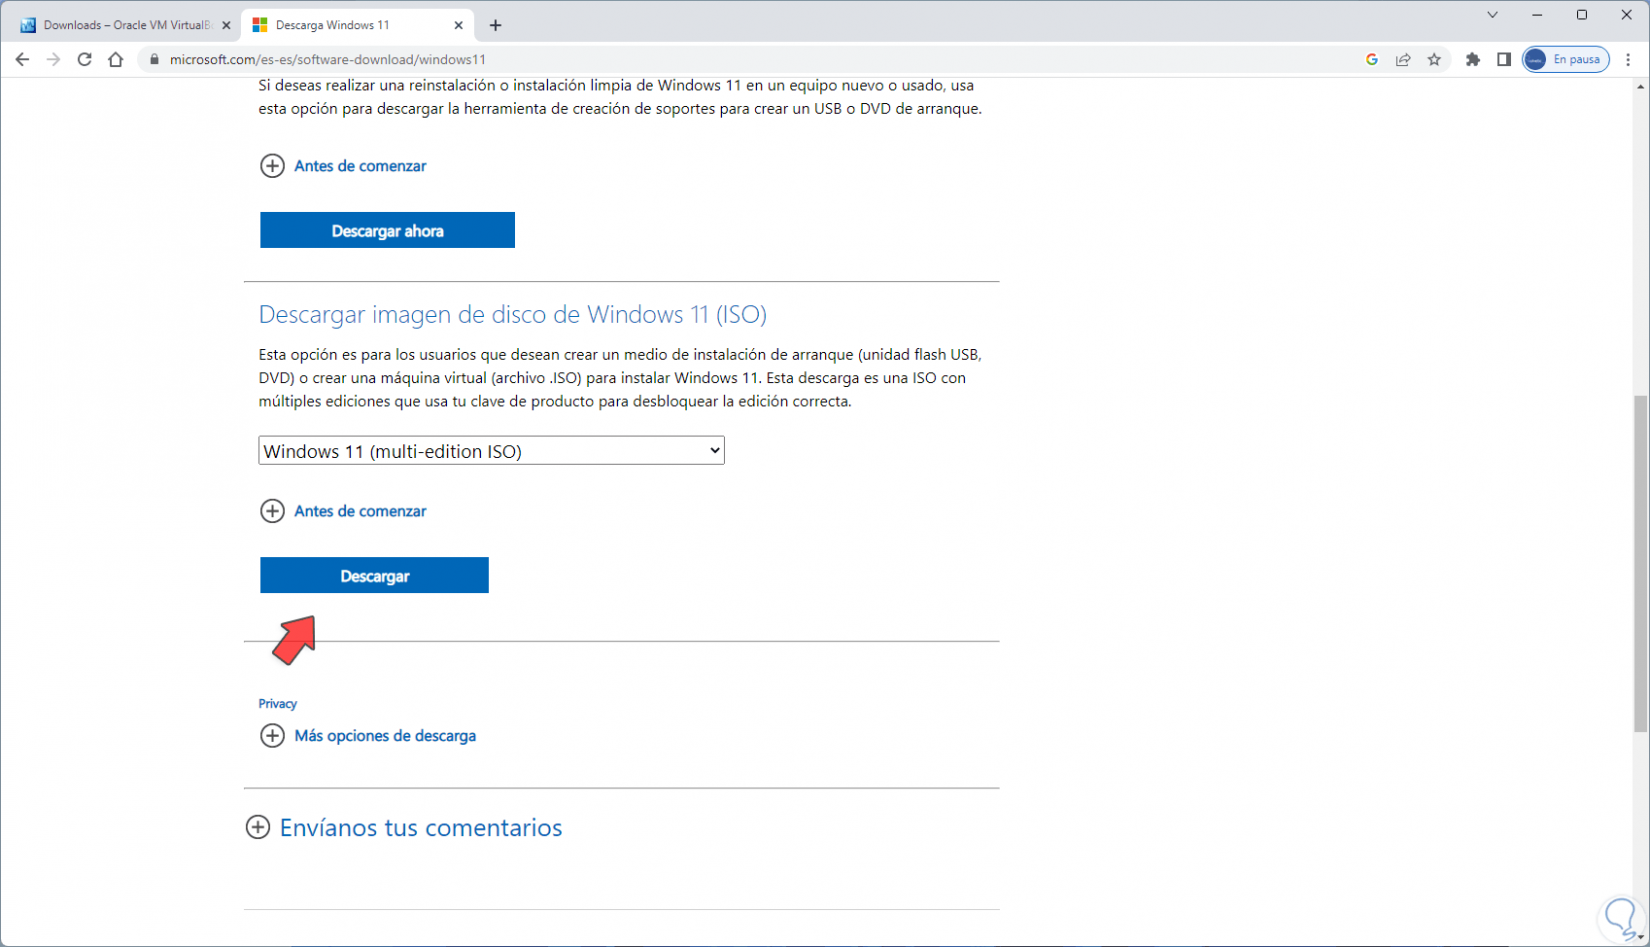
Task: Toggle the browser side panel
Action: tap(1504, 60)
